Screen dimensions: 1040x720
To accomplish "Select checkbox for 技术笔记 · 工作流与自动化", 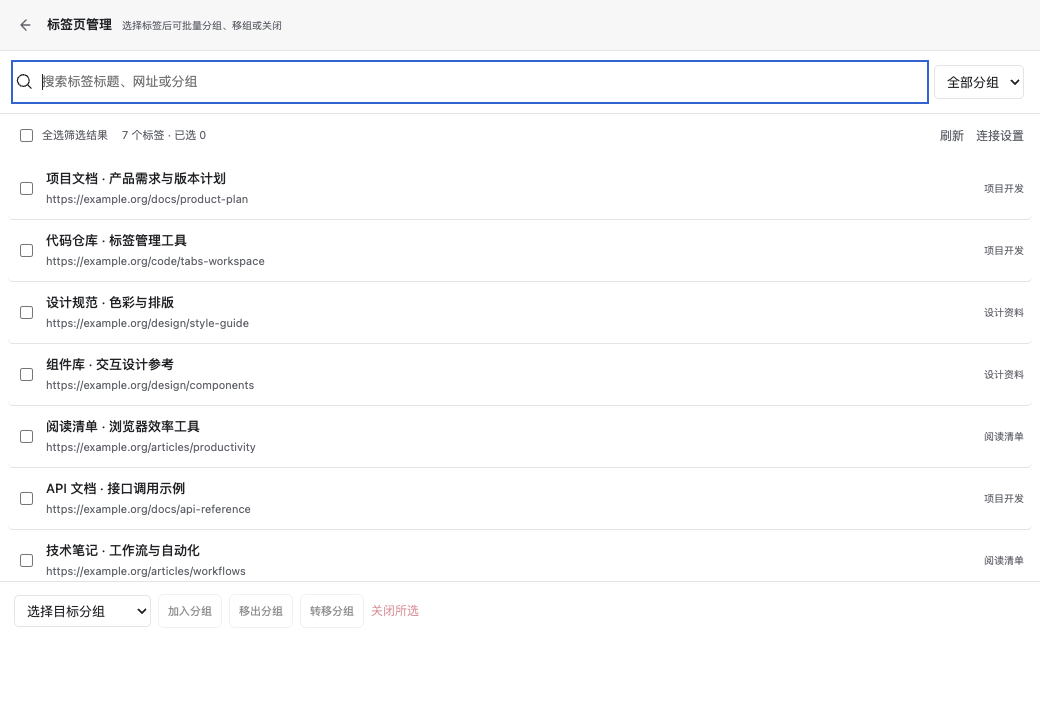I will 27,561.
